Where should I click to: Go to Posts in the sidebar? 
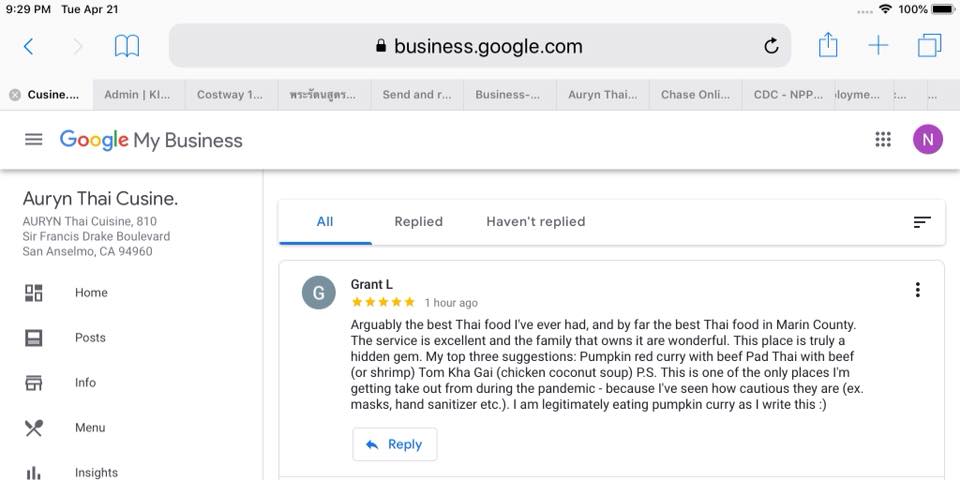point(90,338)
